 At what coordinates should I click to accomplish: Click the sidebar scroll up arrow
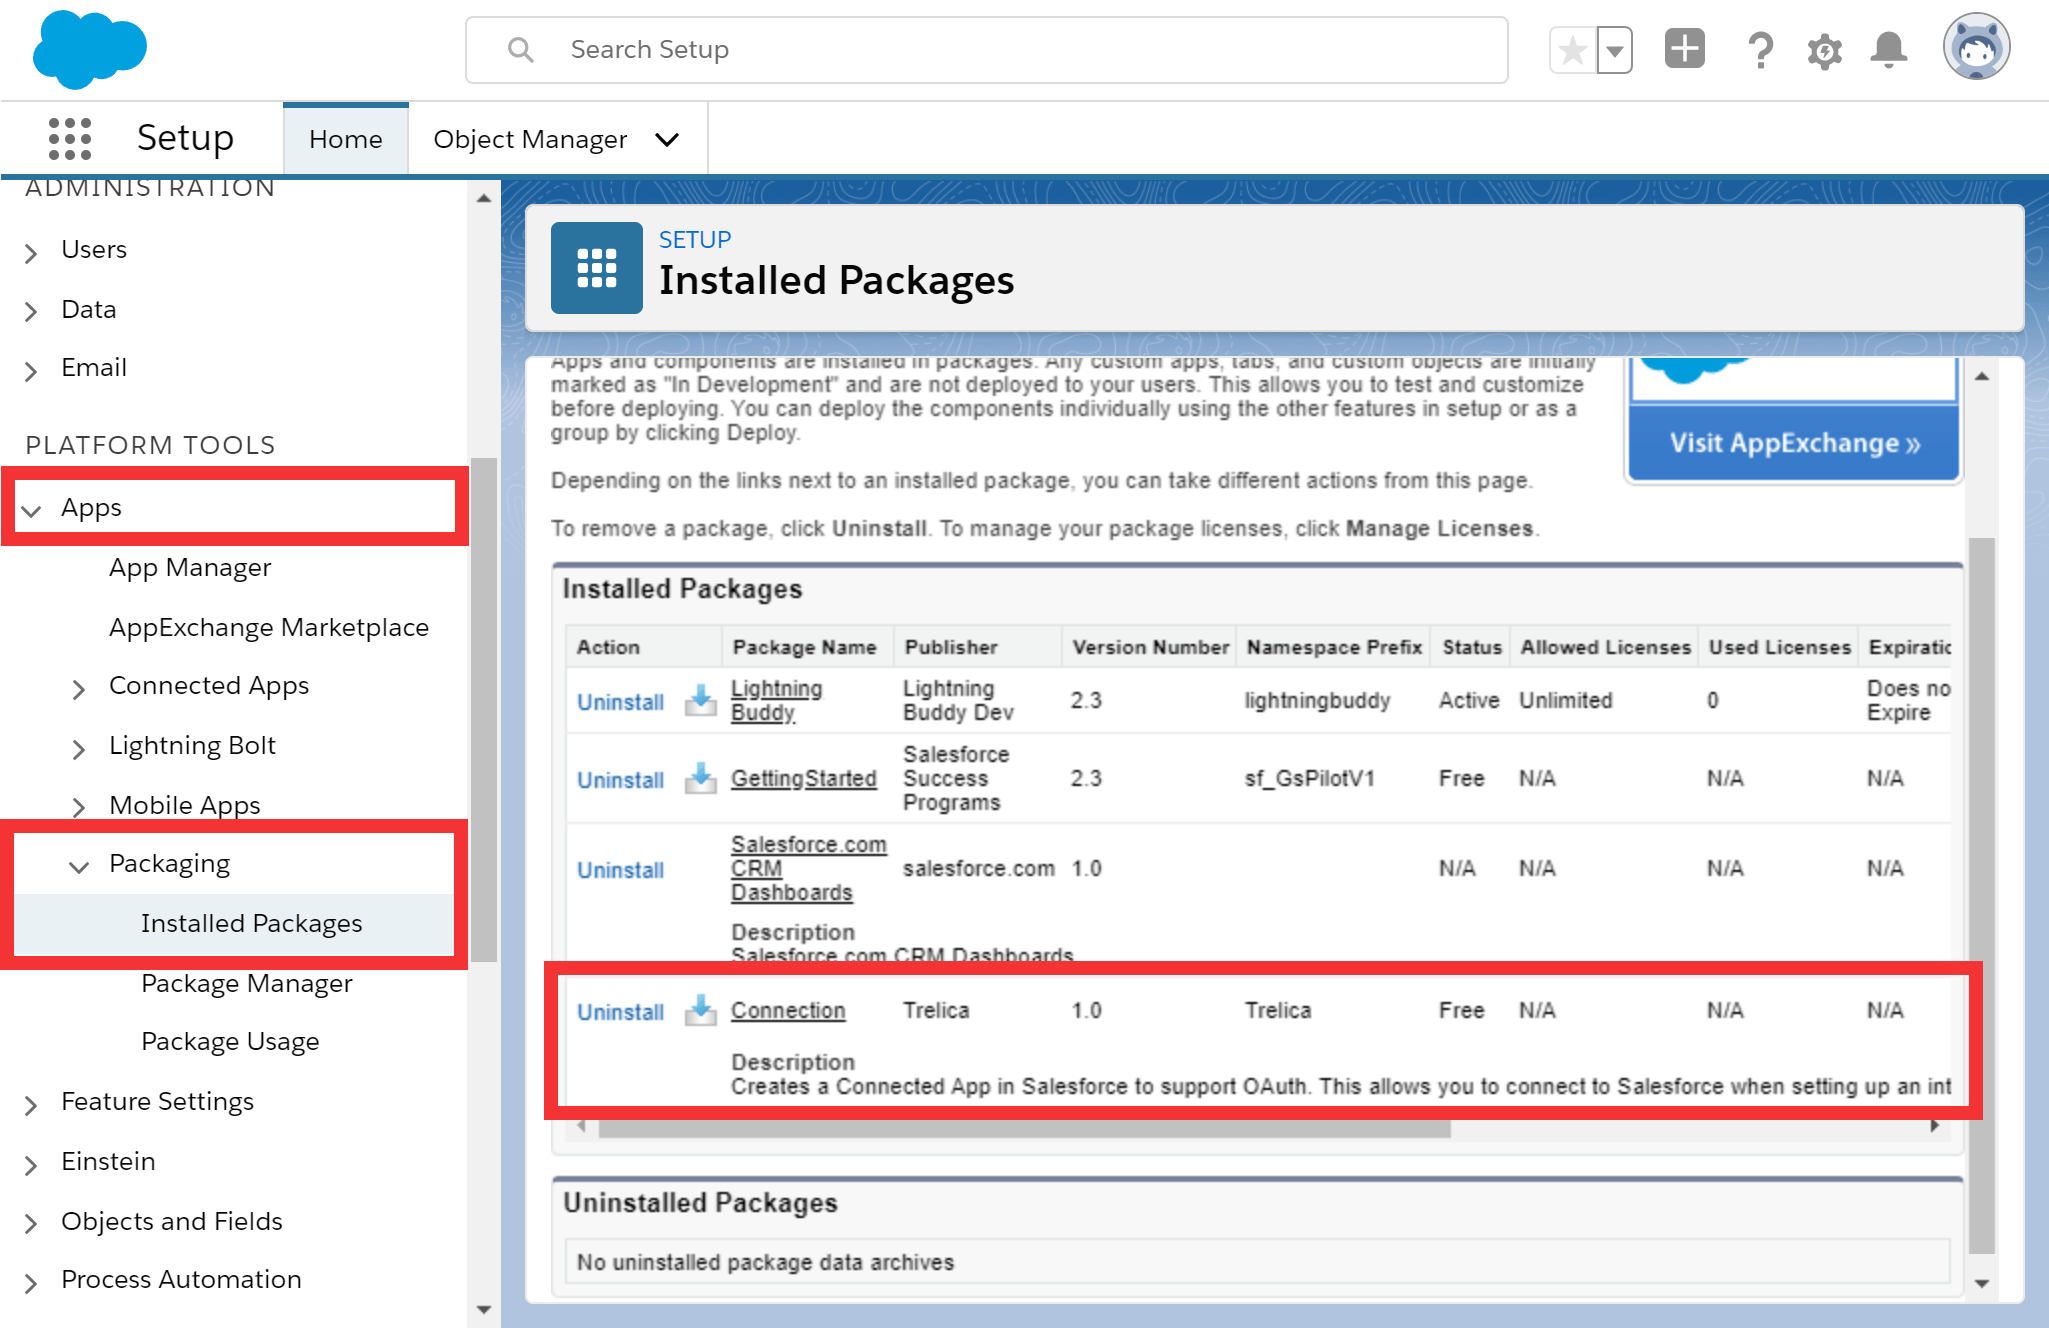(484, 198)
